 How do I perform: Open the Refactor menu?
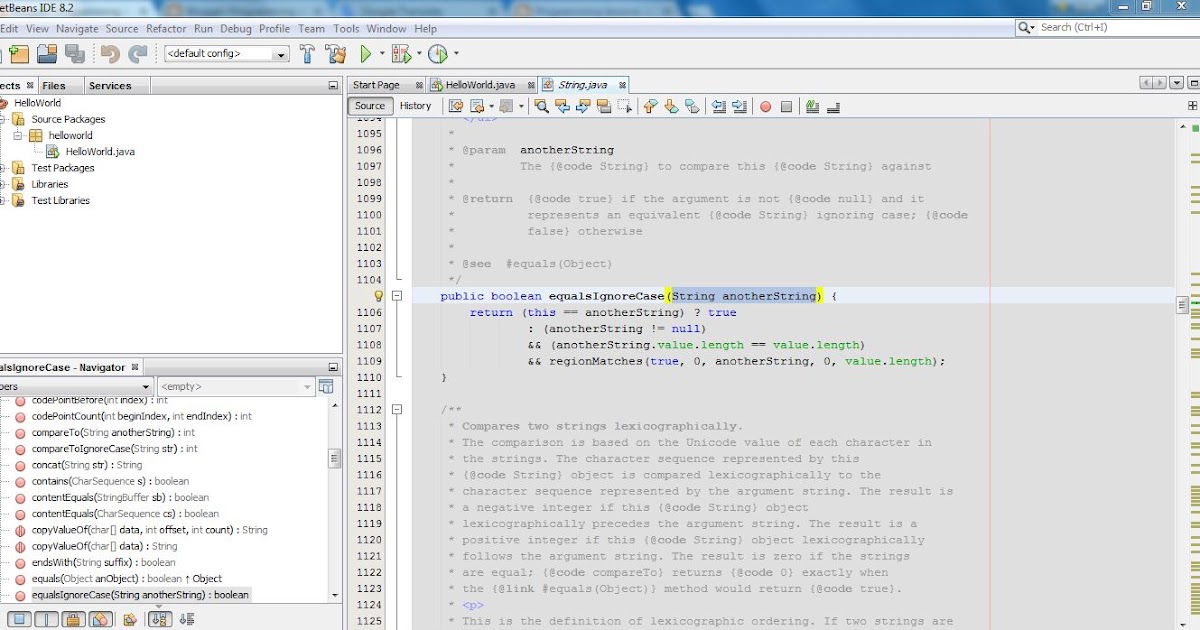point(166,28)
